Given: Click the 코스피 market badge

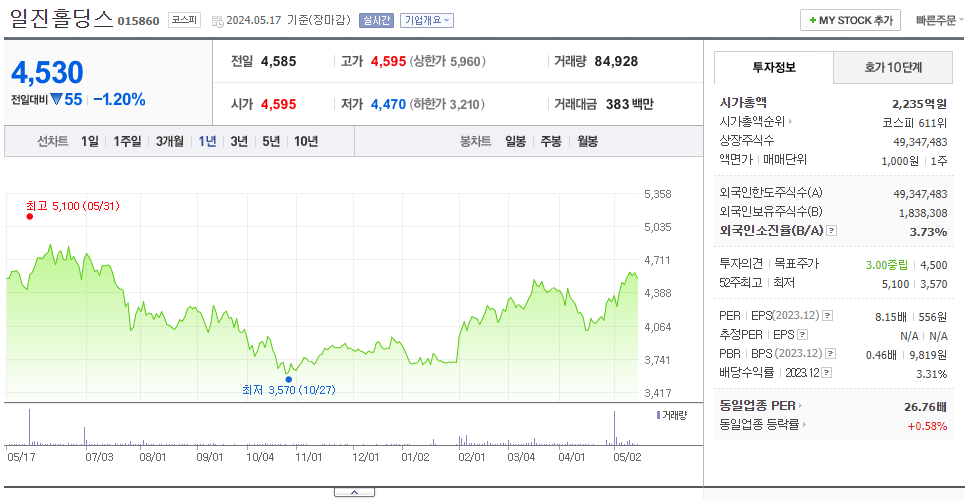Looking at the screenshot, I should point(185,20).
